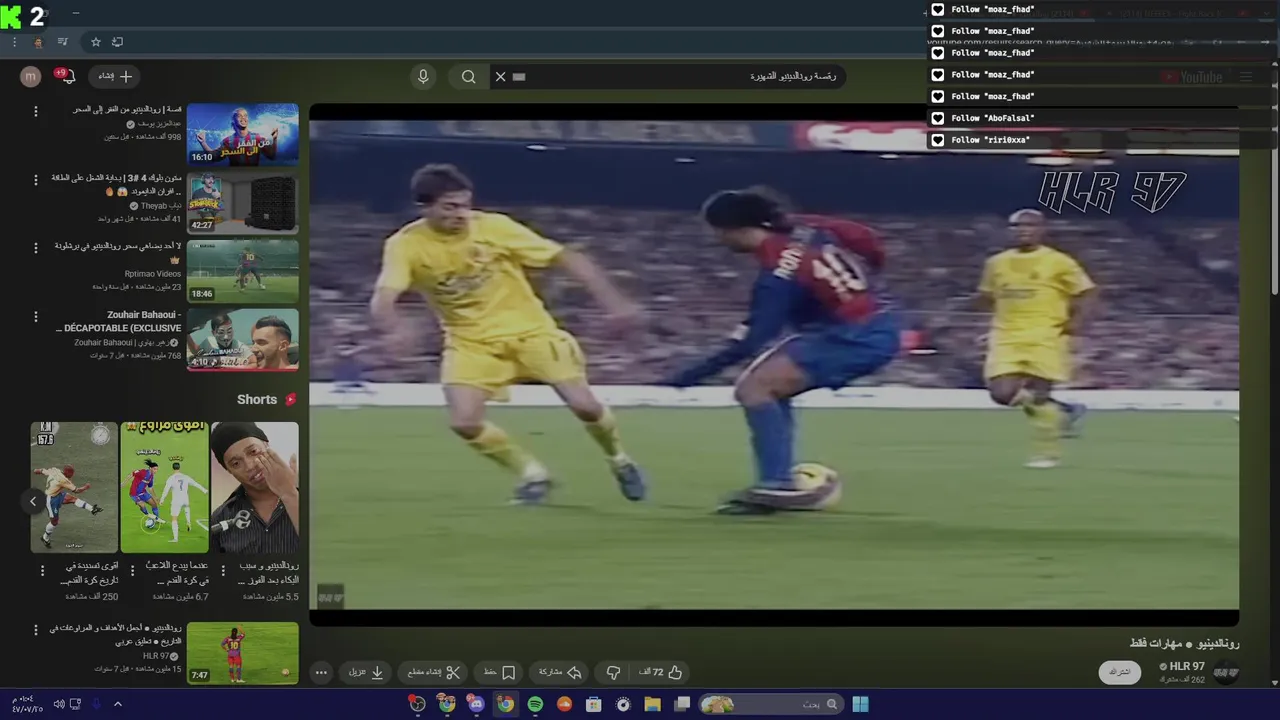The width and height of the screenshot is (1280, 720).
Task: Open the HLR 97 channel avatar
Action: (1226, 672)
